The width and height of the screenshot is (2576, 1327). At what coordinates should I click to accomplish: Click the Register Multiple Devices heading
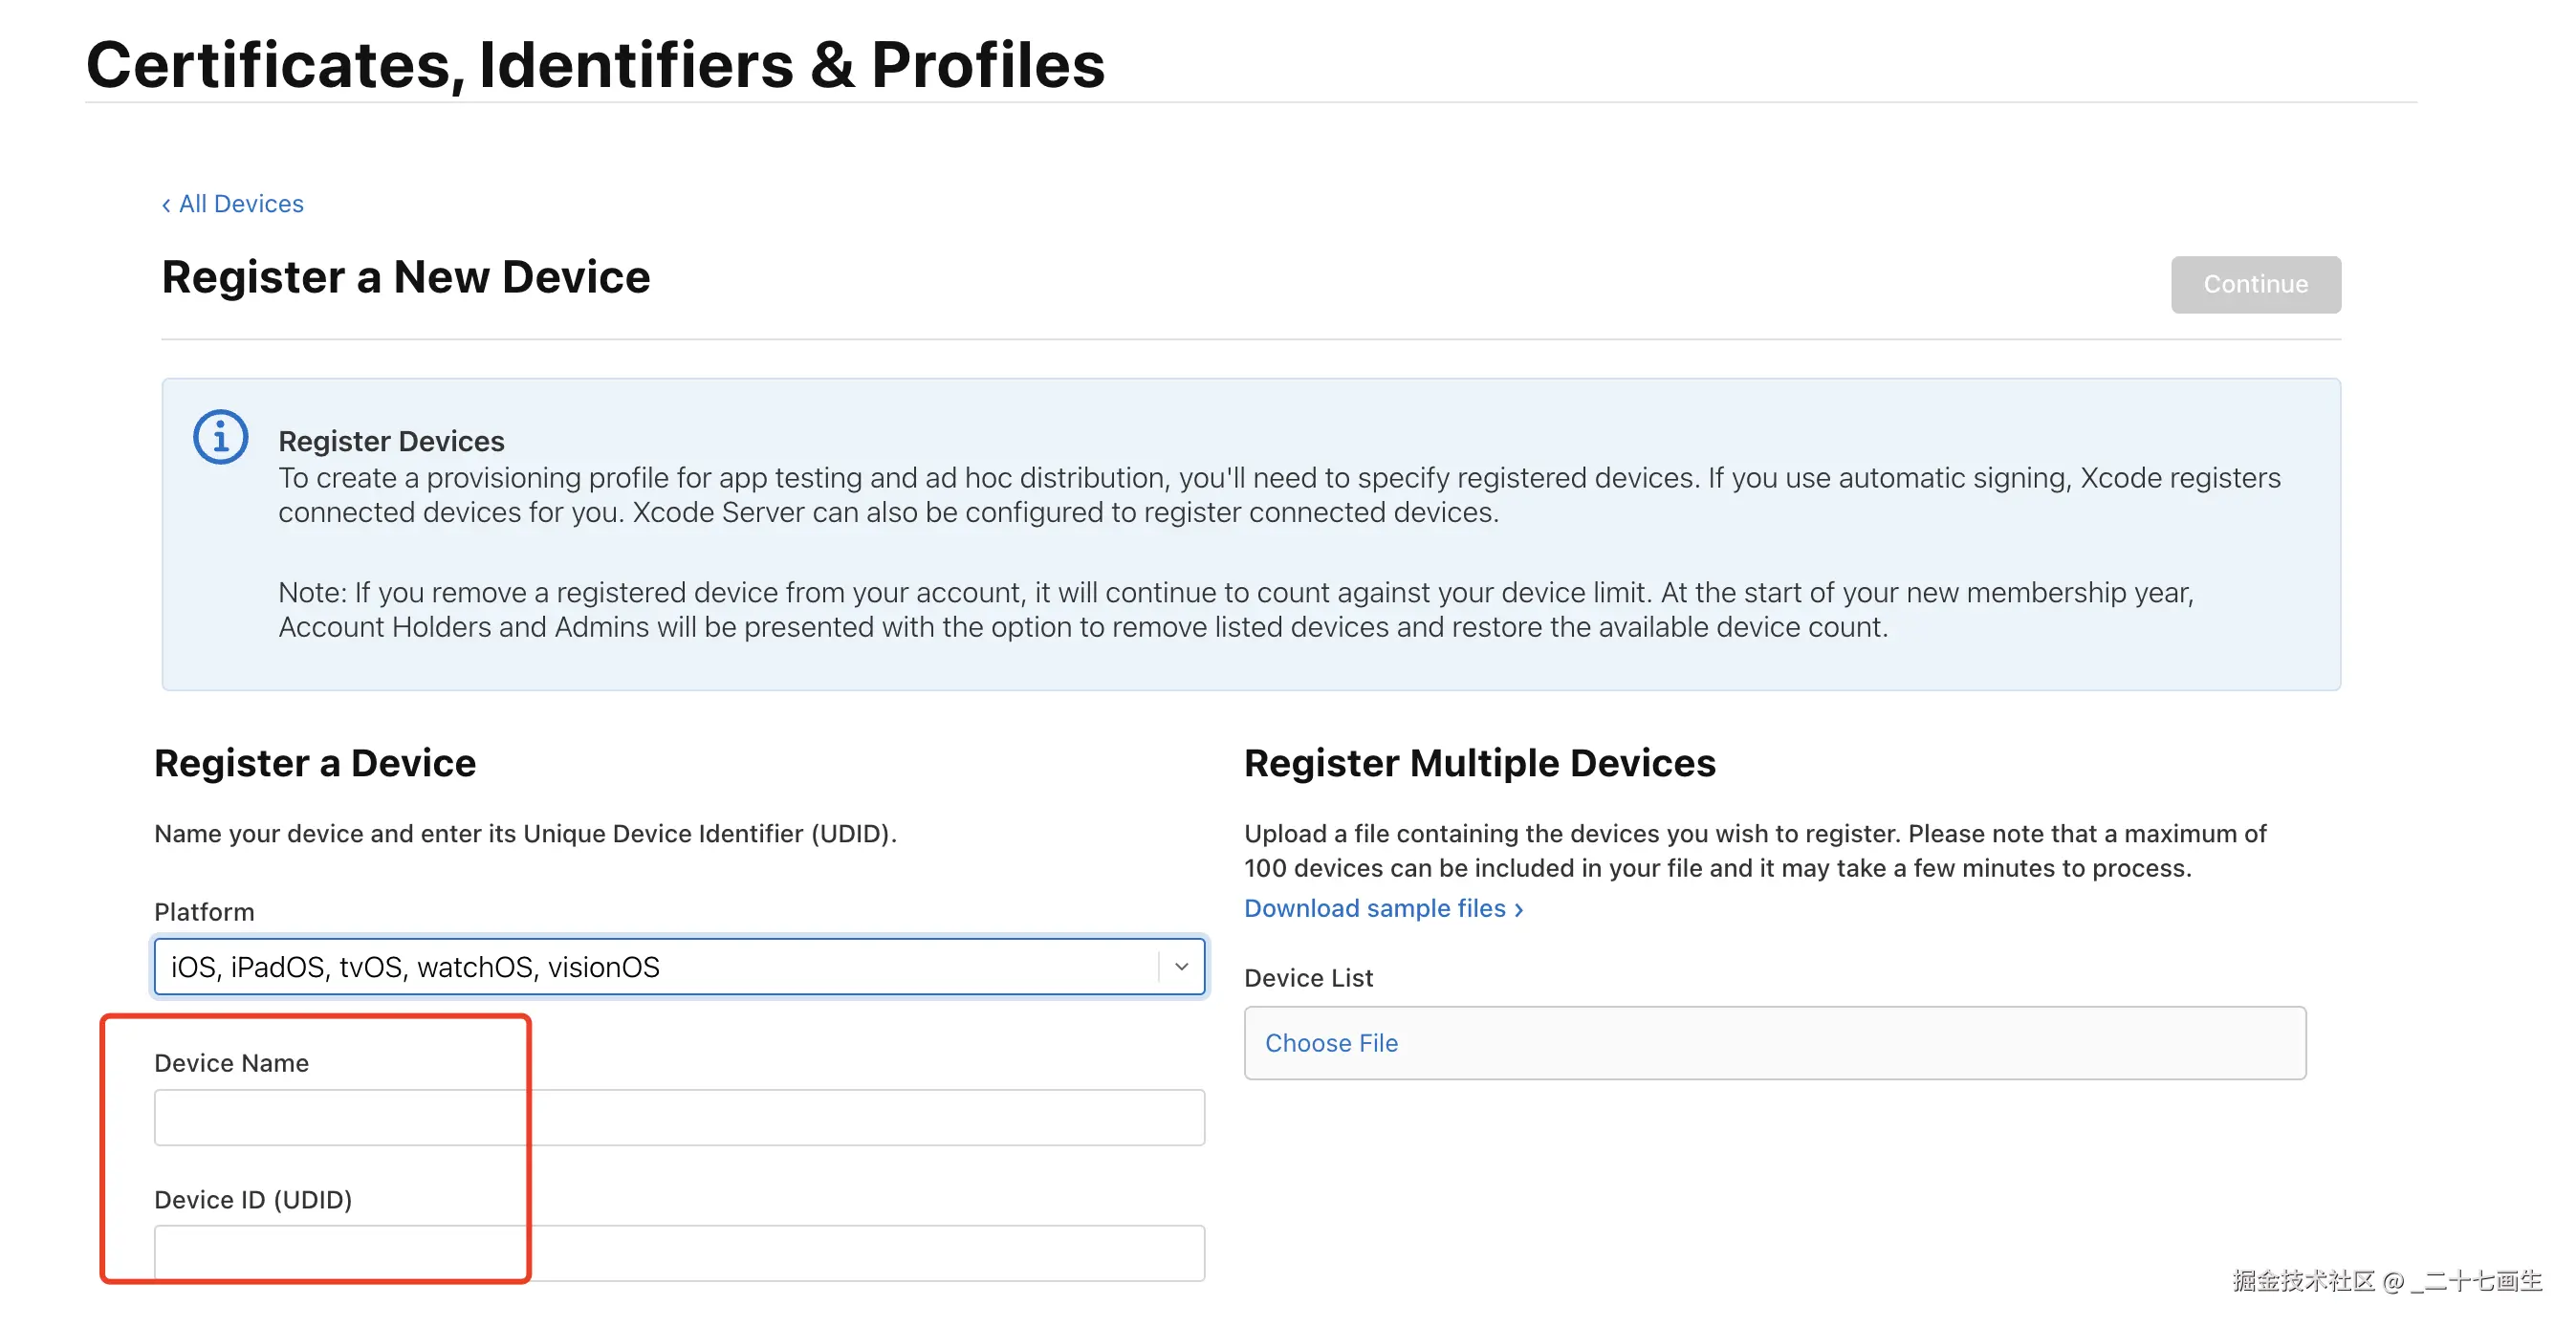point(1479,763)
